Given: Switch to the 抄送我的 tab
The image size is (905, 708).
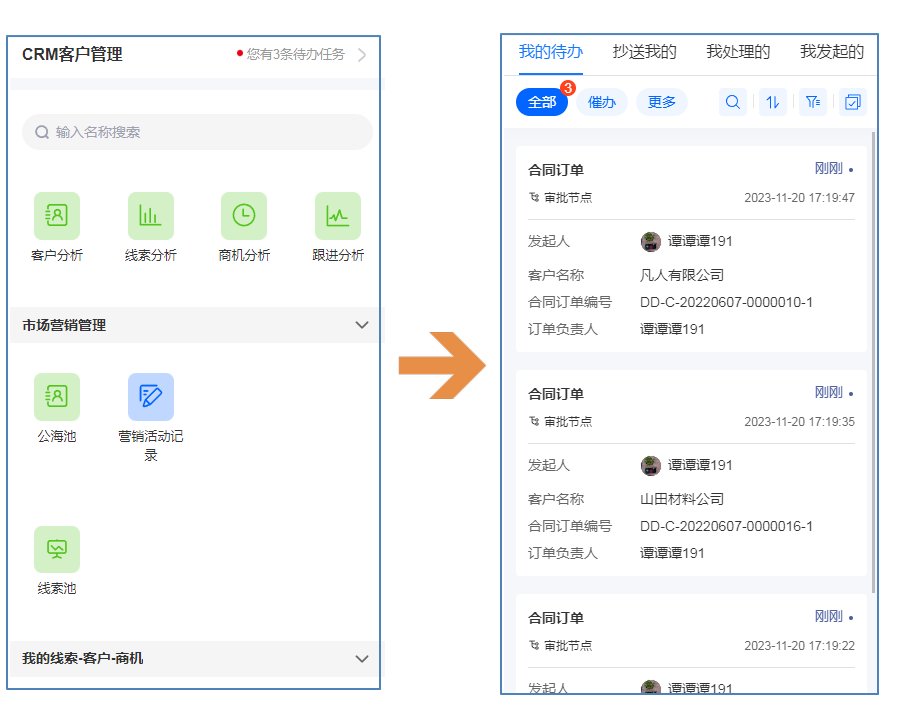Looking at the screenshot, I should point(644,52).
